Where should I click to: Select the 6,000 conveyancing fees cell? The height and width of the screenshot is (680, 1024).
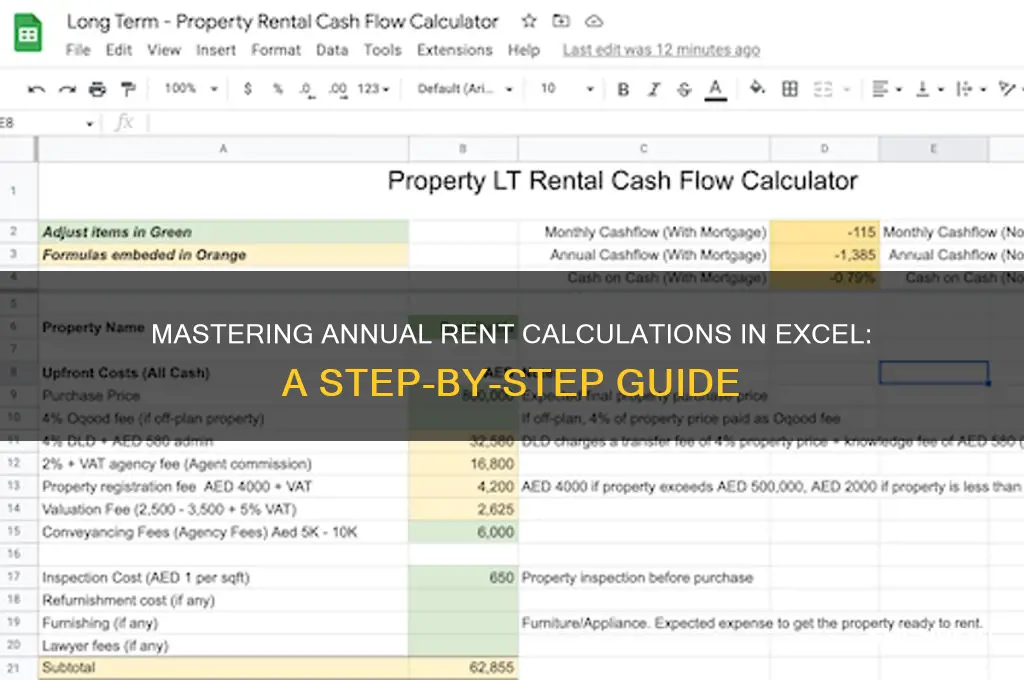click(463, 532)
